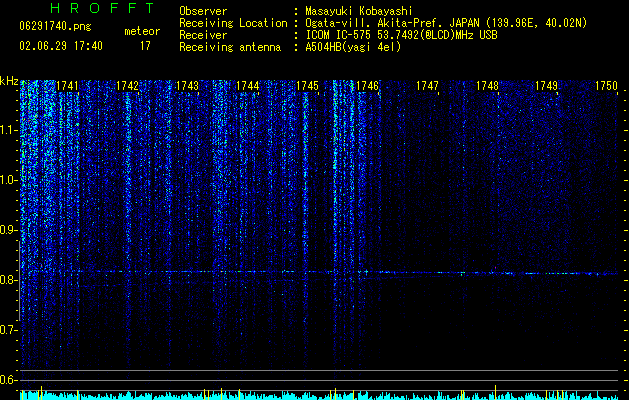Click the gray vertical range bar at left
629x400 pixels.
coord(19,281)
